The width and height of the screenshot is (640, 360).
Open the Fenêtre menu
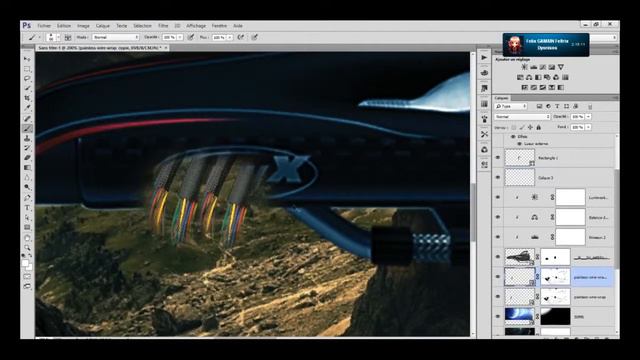219,26
